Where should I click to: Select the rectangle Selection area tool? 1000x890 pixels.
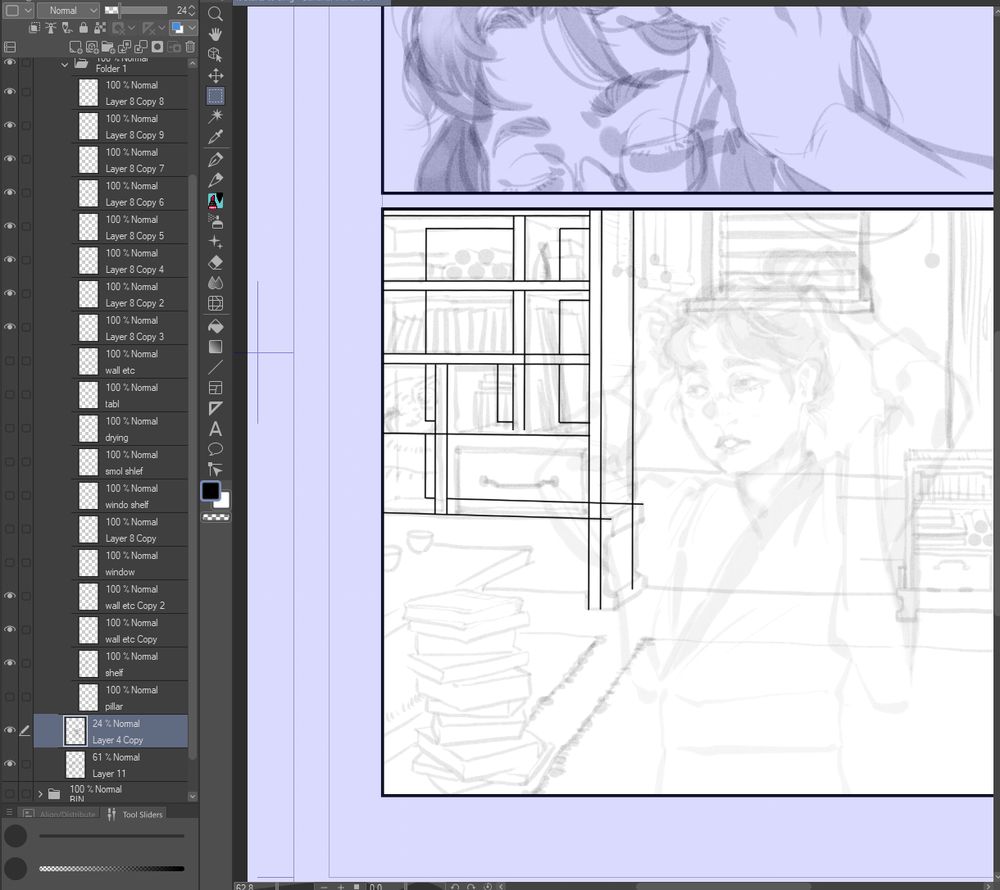pos(216,96)
